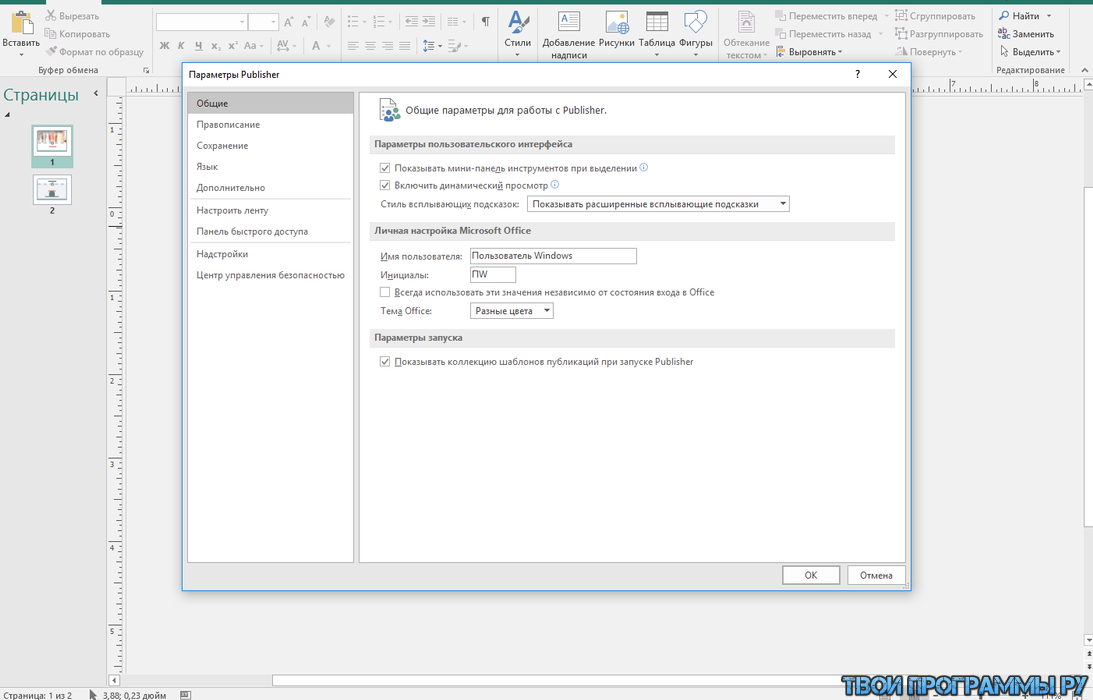Click increase indent icon
The image size is (1093, 700).
pos(429,22)
